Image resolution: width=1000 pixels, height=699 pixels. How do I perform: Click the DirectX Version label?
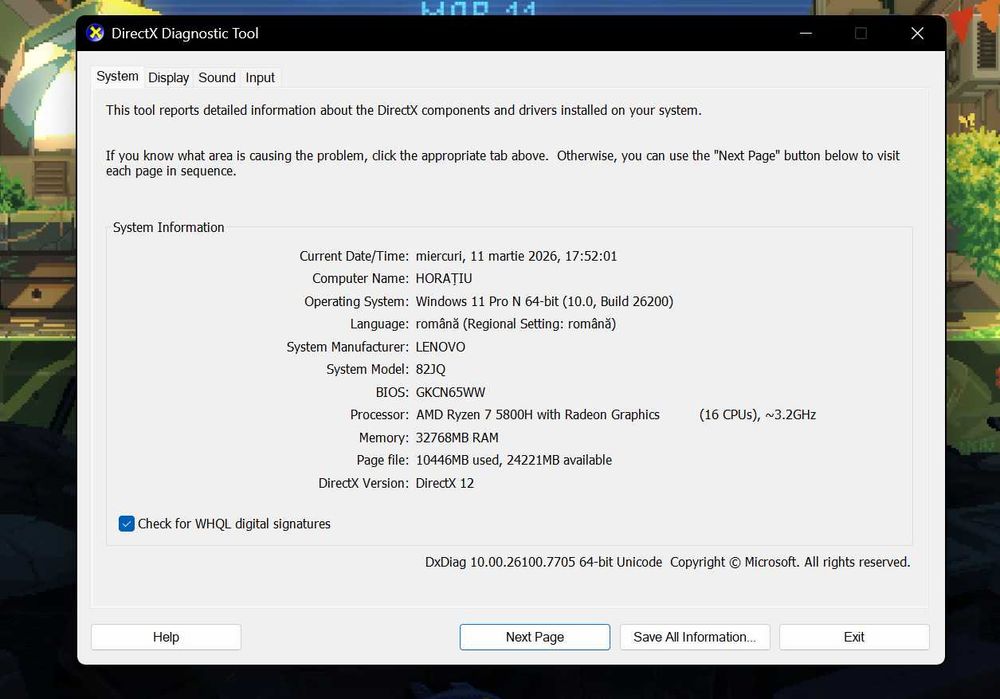click(x=364, y=483)
